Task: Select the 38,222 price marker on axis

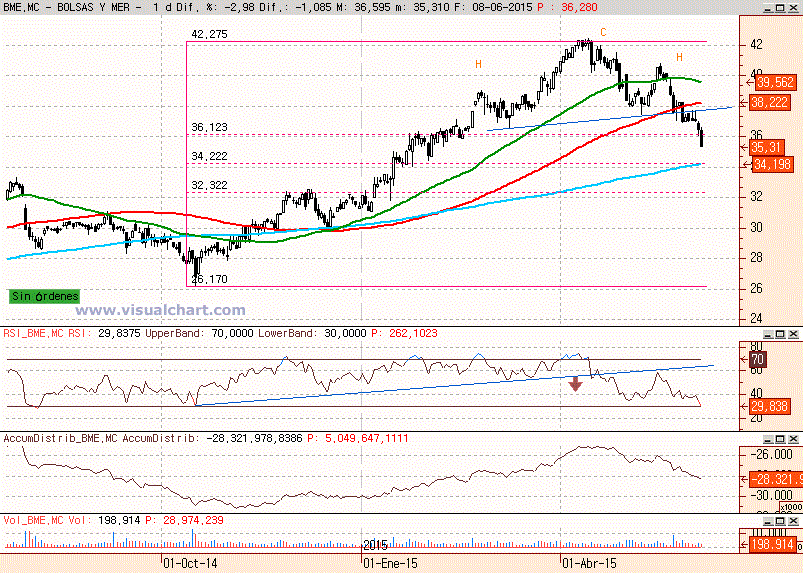Action: coord(769,102)
